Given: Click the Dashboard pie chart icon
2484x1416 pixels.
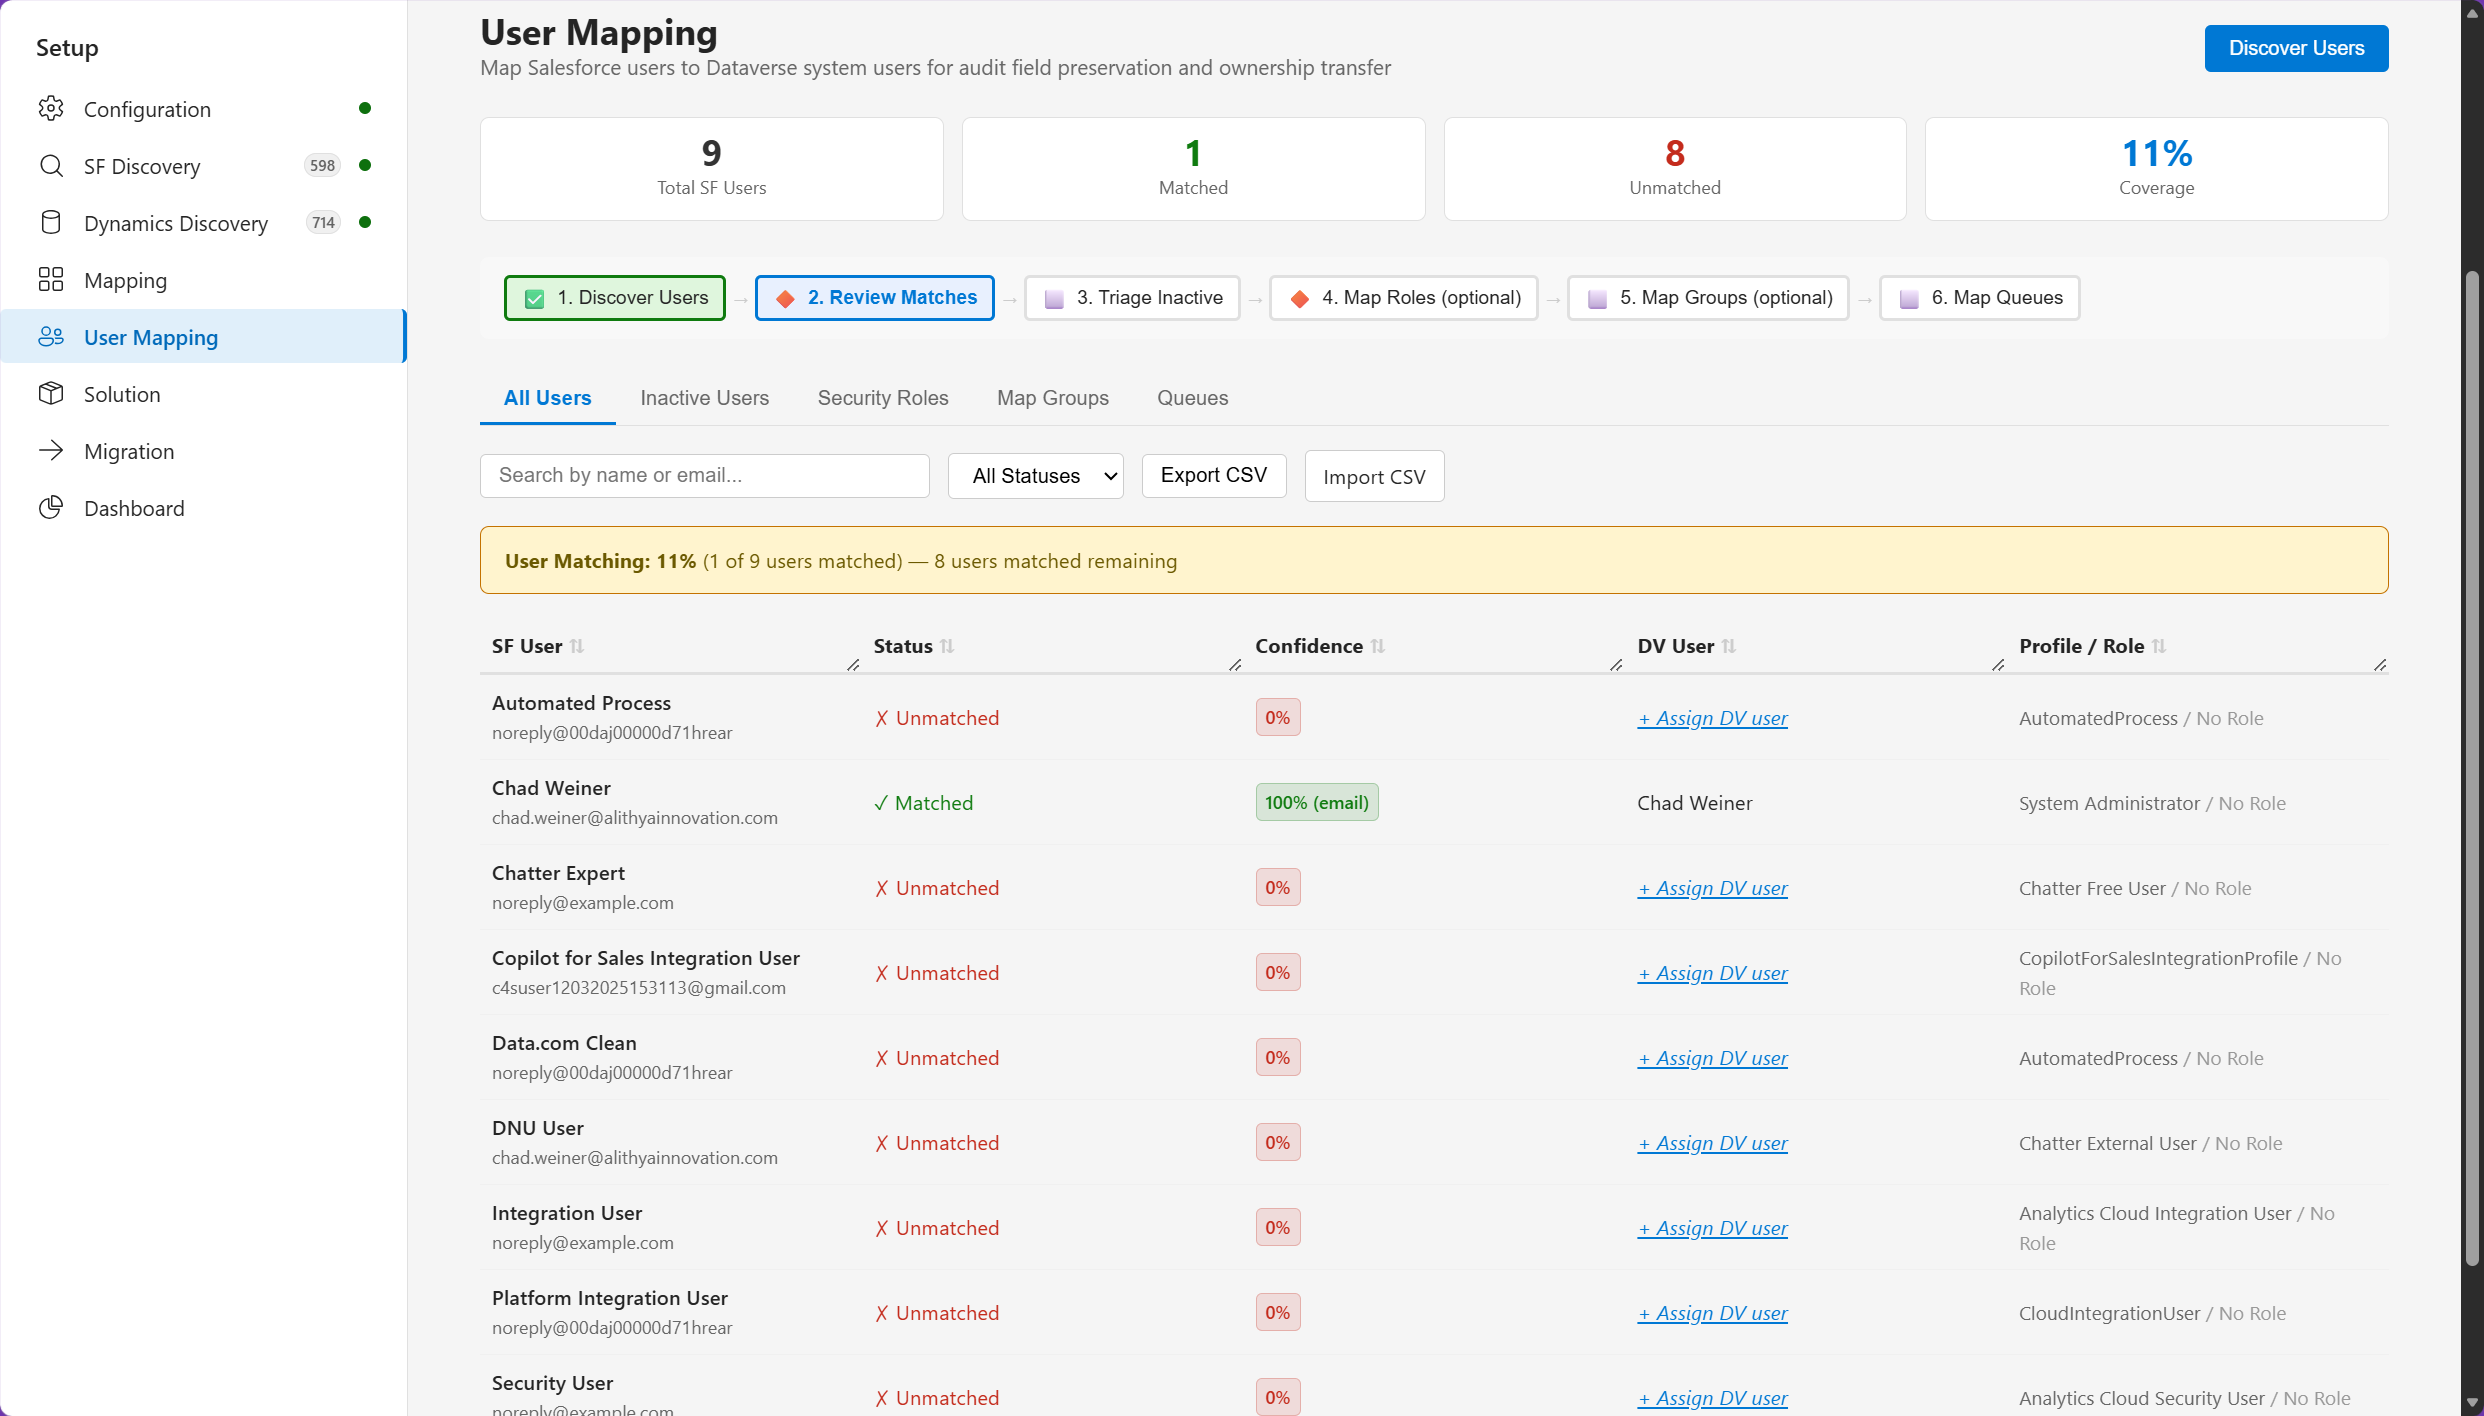Looking at the screenshot, I should [51, 508].
